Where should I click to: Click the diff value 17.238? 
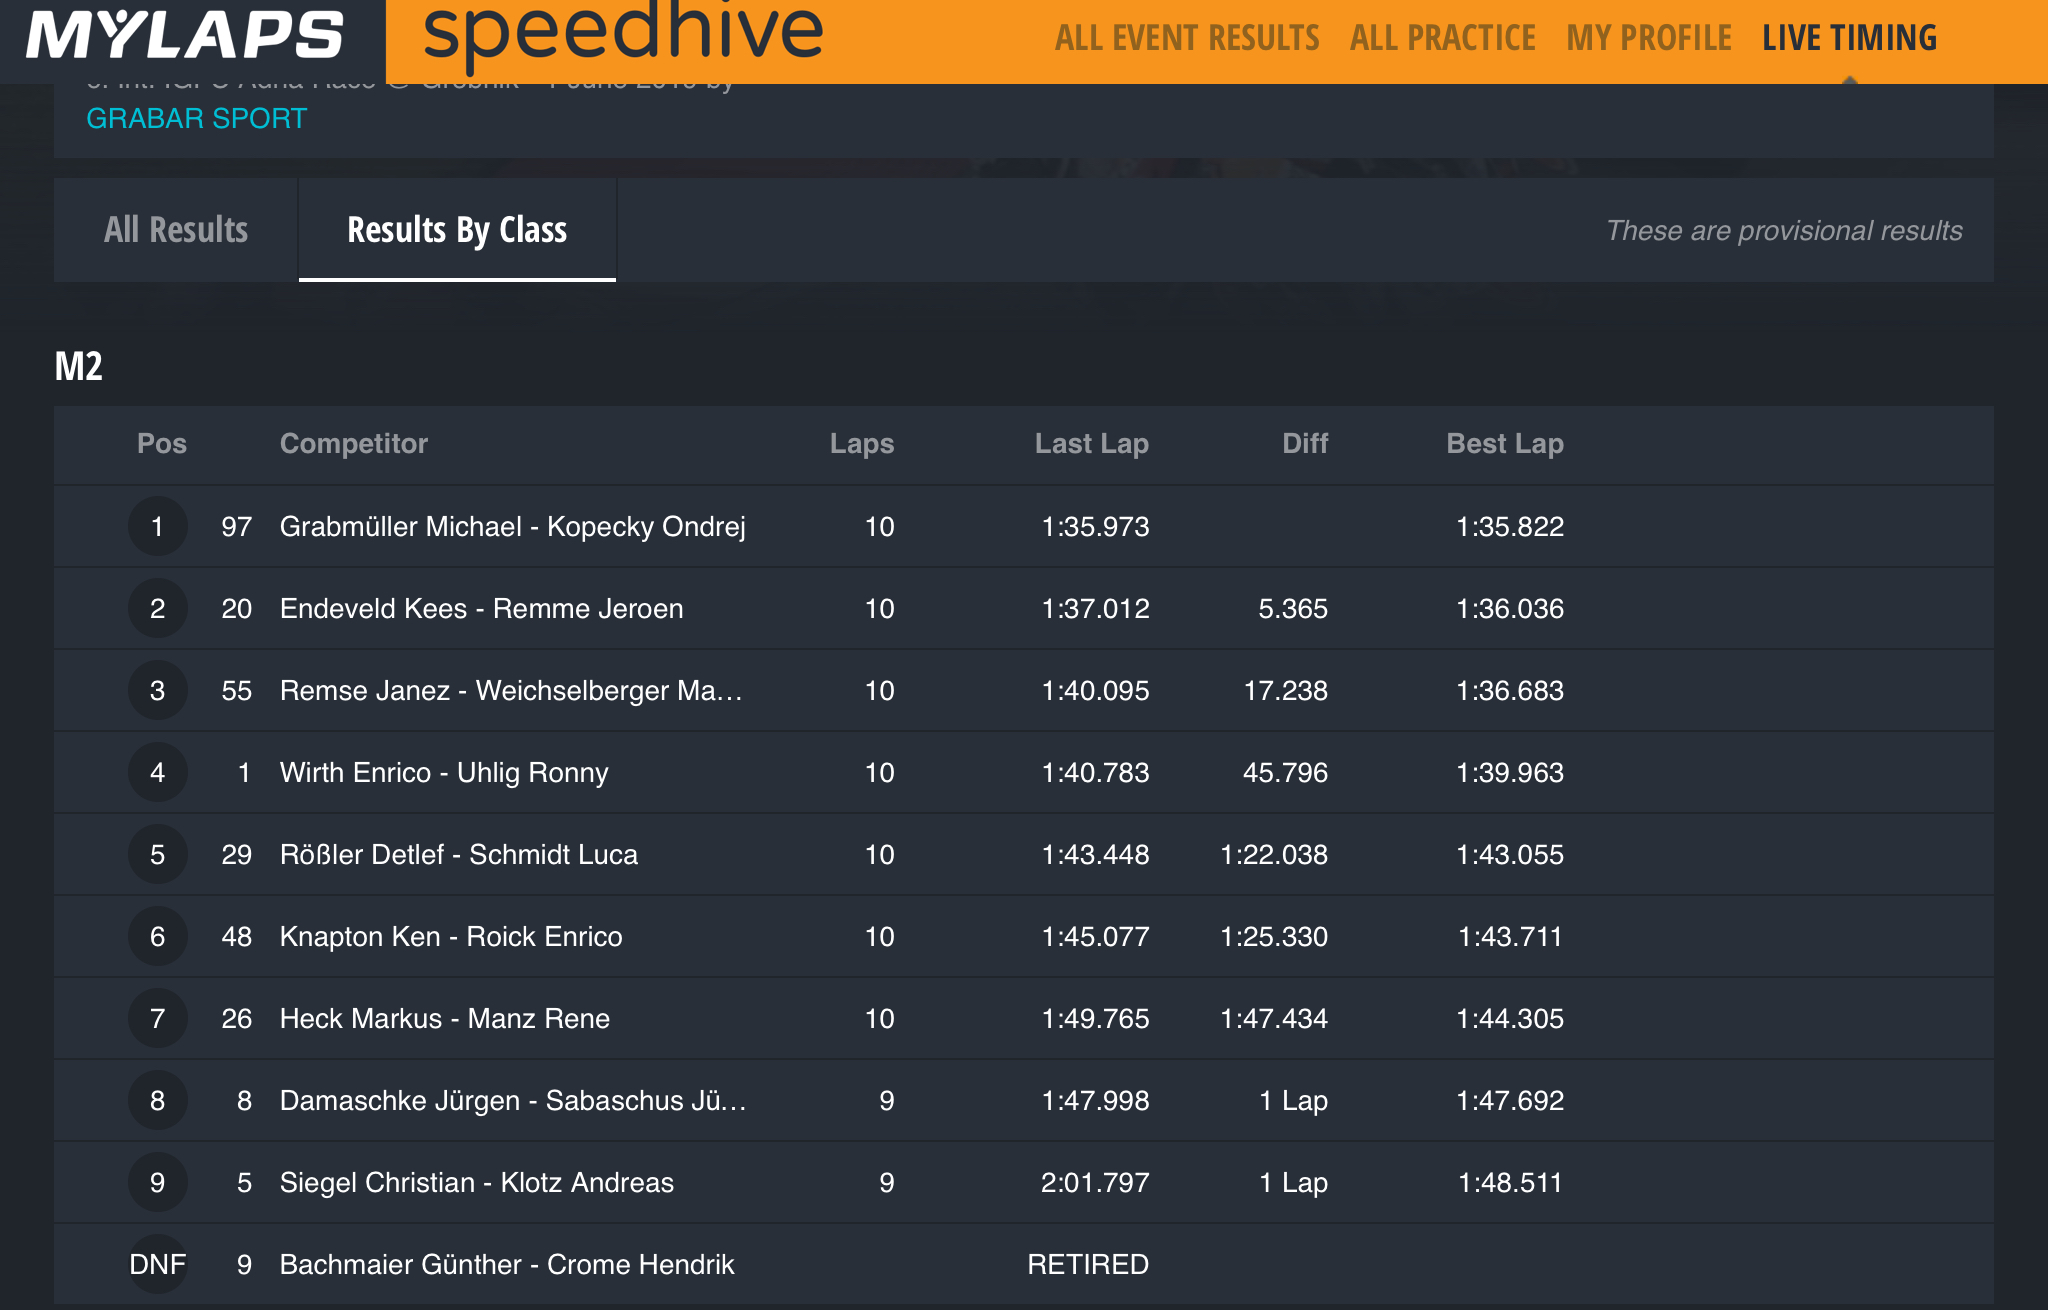[x=1286, y=690]
